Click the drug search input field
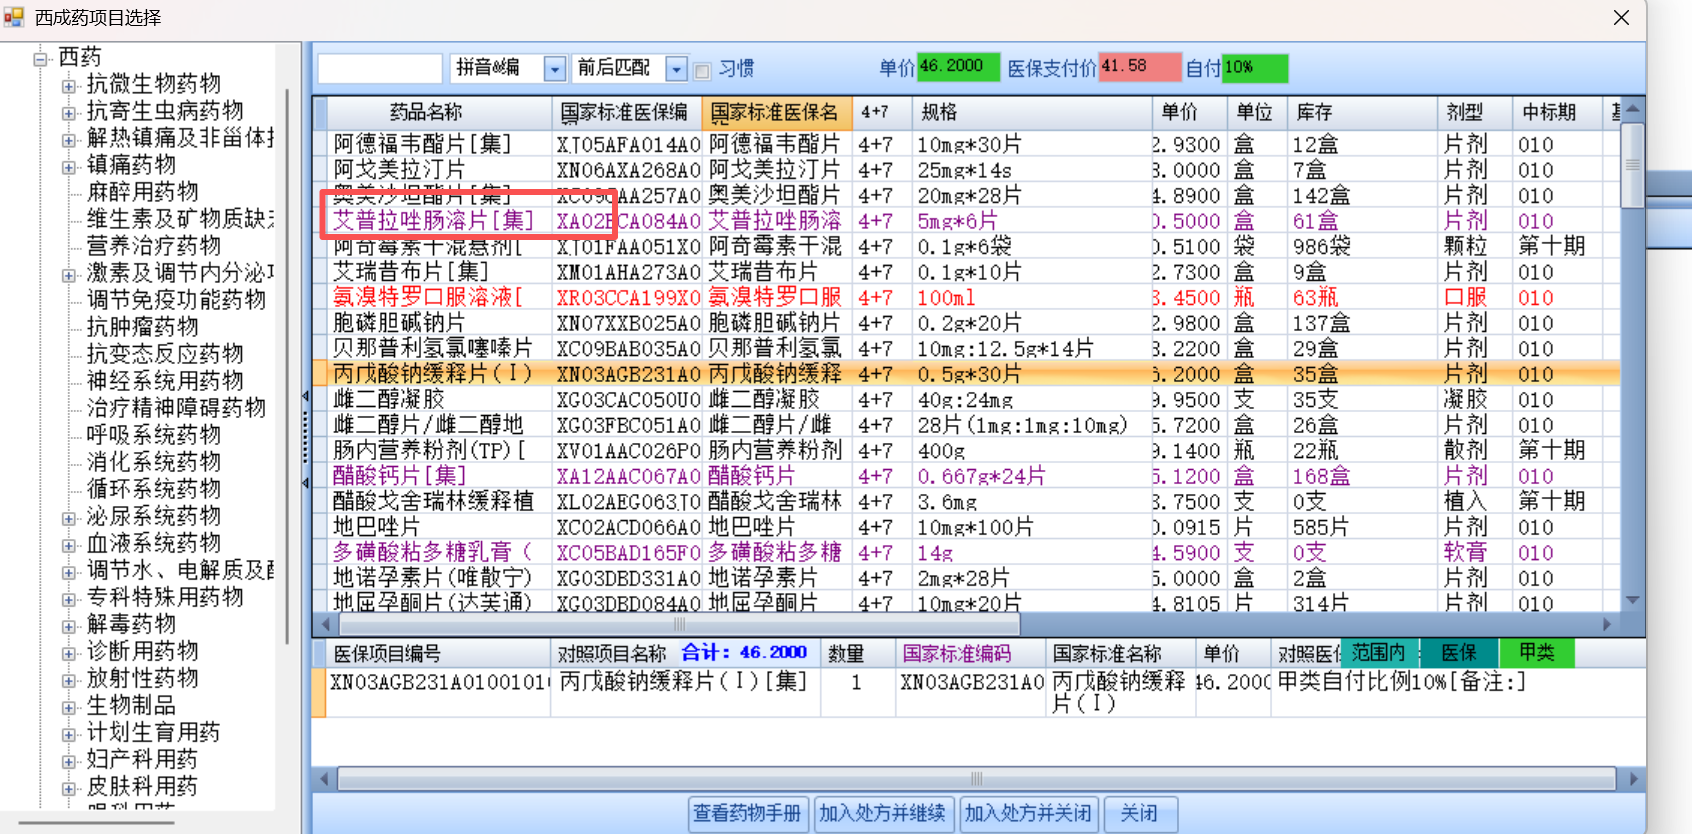The width and height of the screenshot is (1692, 834). (x=380, y=68)
